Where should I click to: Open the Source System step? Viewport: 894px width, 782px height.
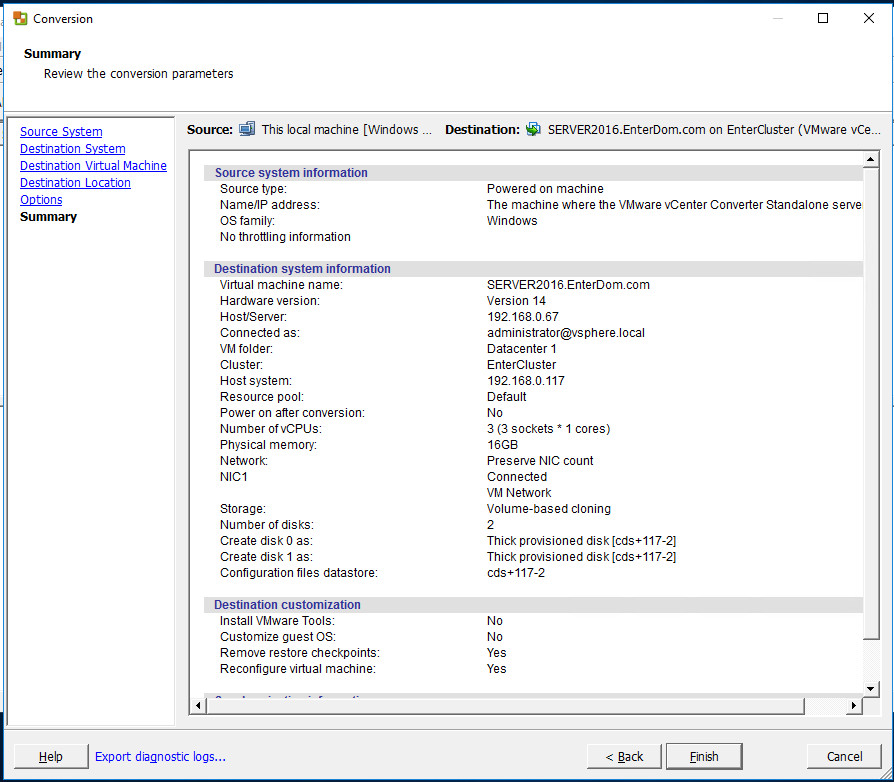[x=61, y=132]
